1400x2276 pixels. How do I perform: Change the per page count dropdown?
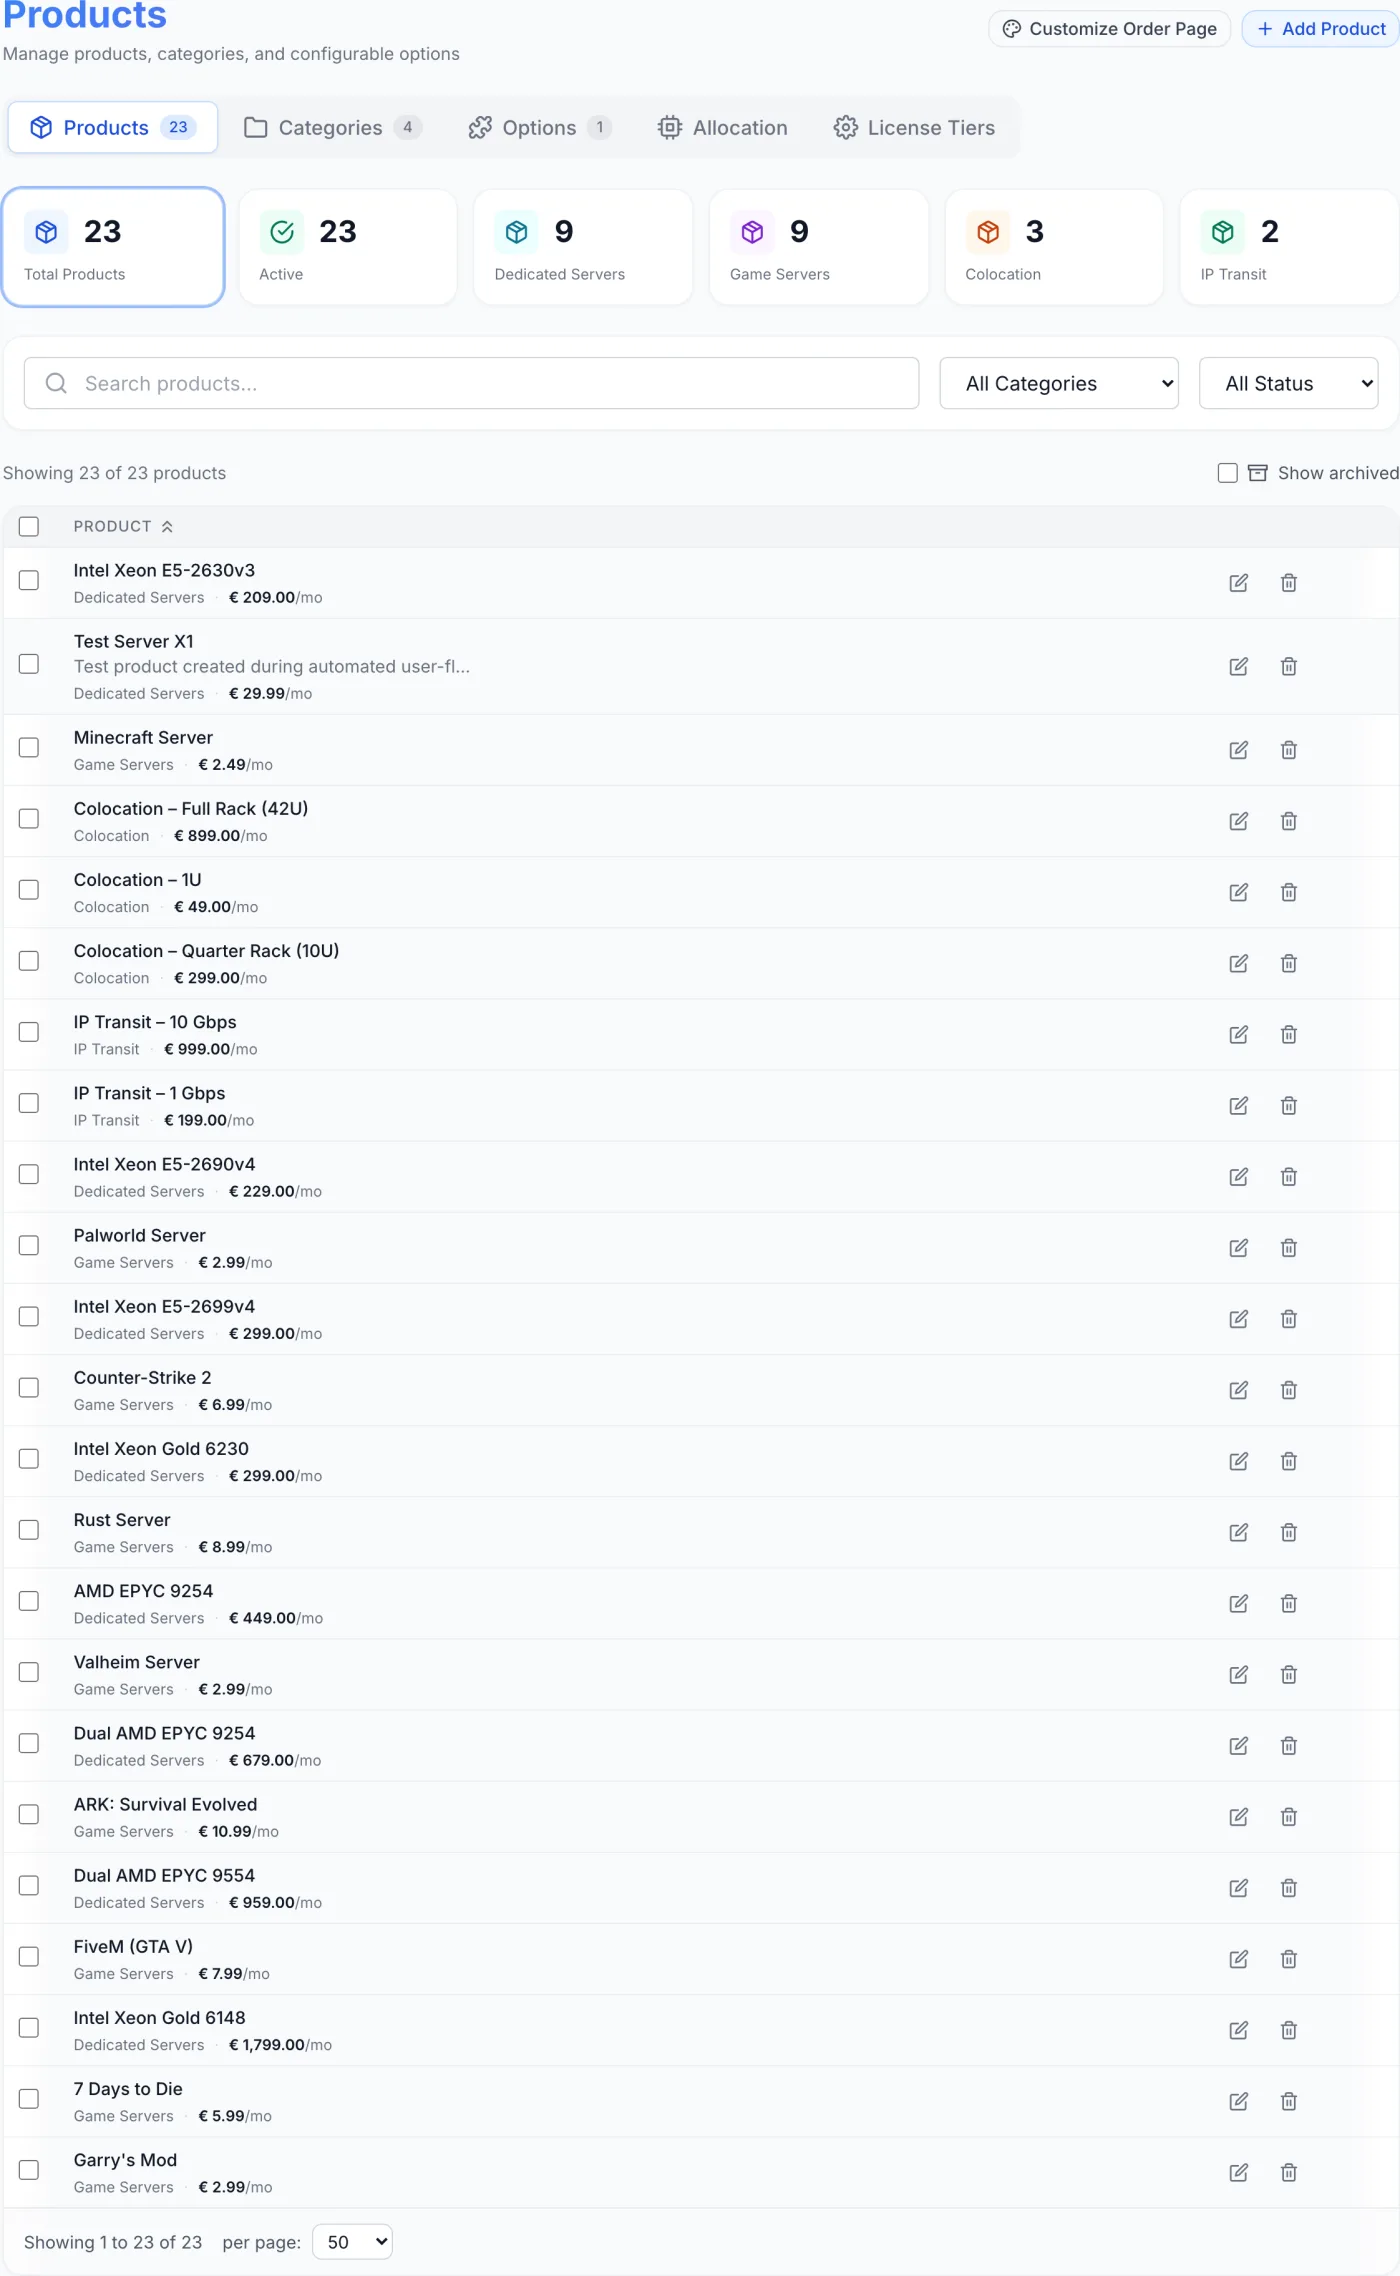click(x=352, y=2242)
